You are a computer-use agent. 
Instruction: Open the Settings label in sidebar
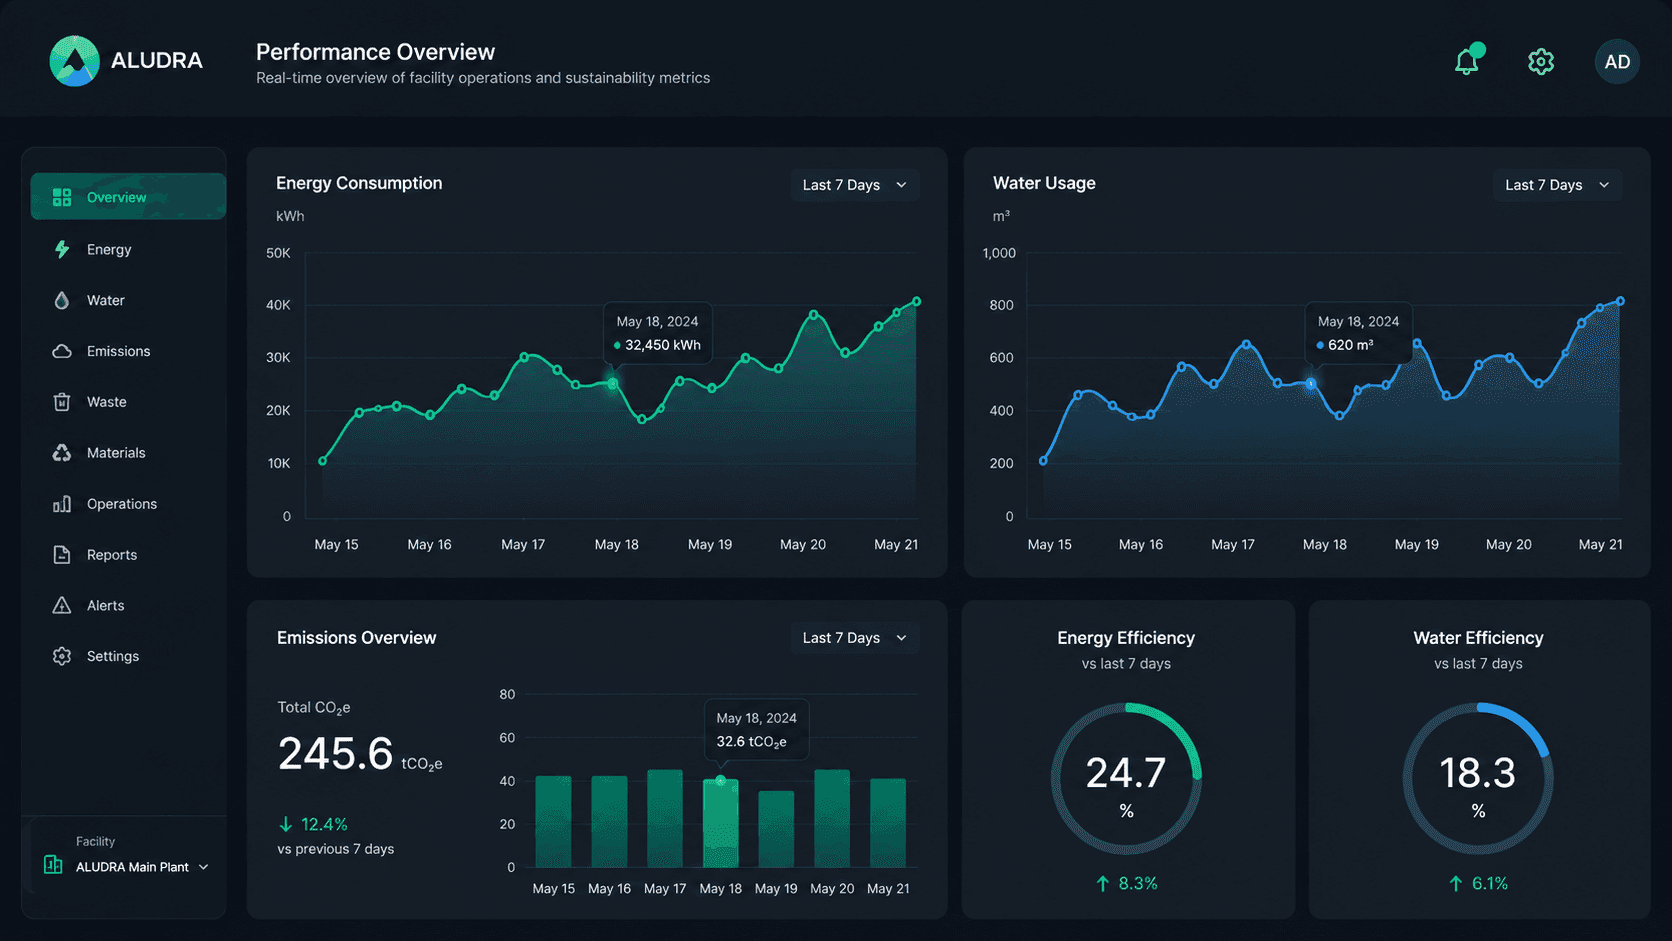[113, 656]
